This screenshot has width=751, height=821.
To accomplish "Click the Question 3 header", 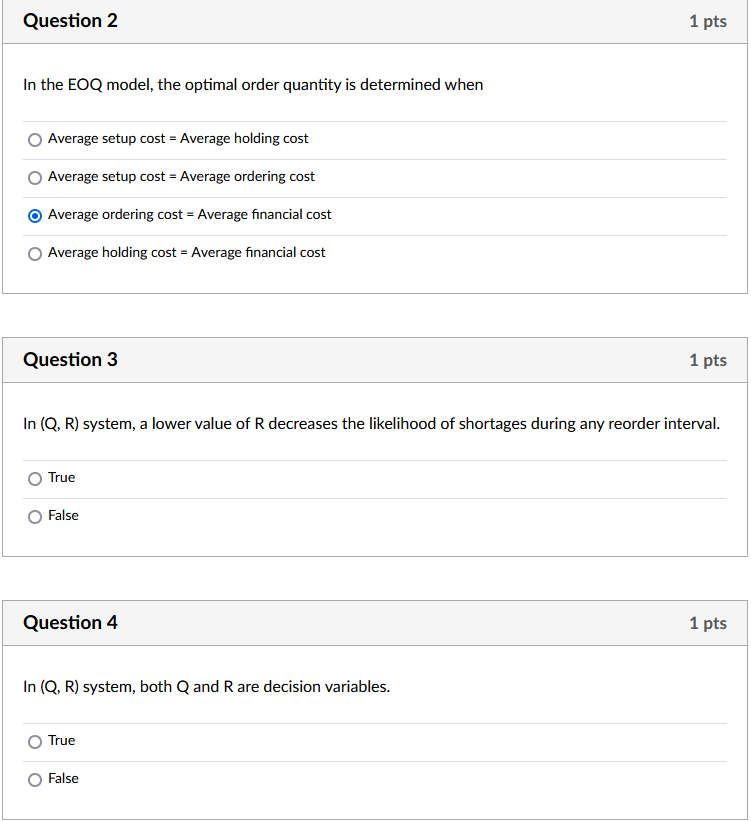I will point(70,360).
